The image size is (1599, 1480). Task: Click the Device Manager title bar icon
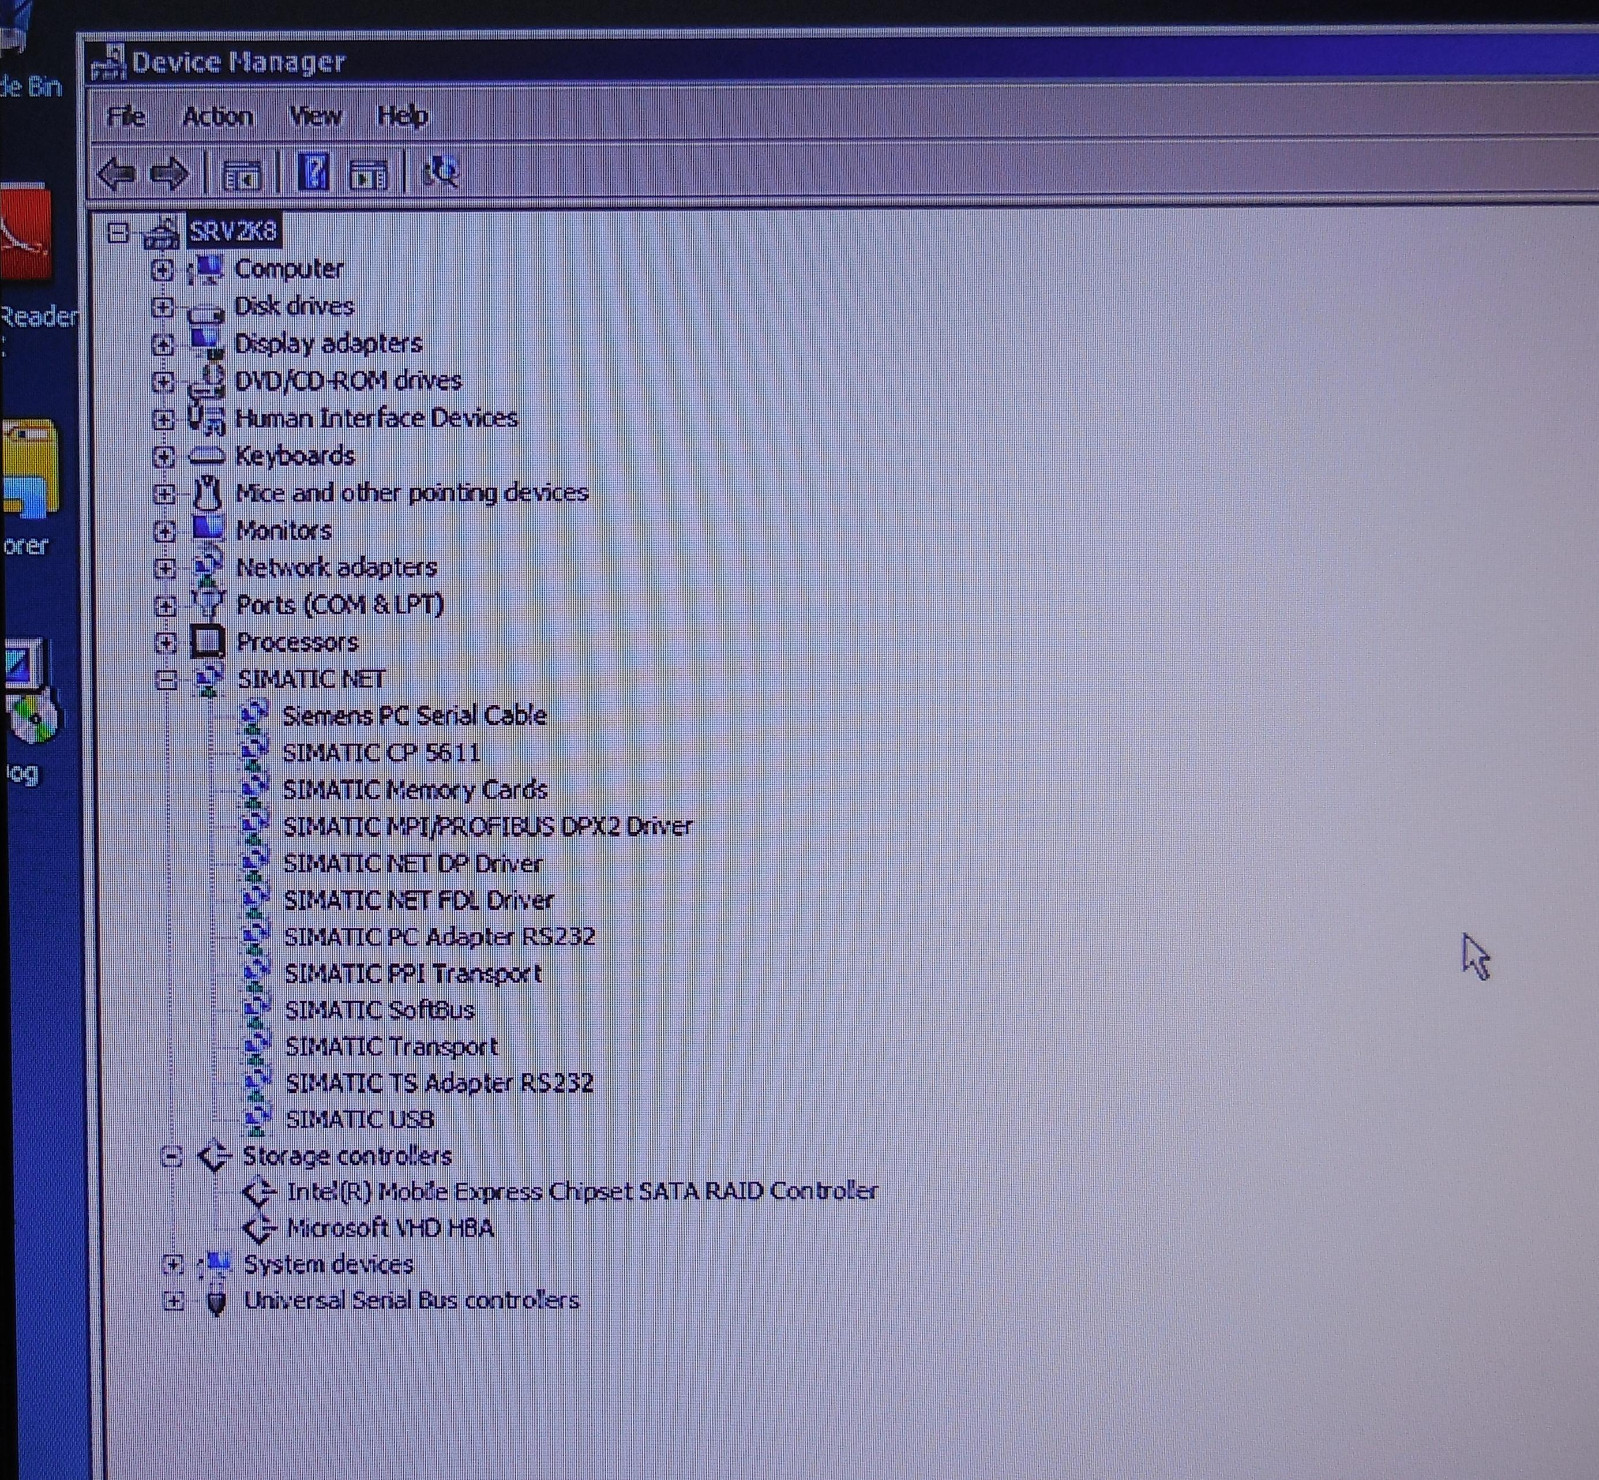pos(108,62)
